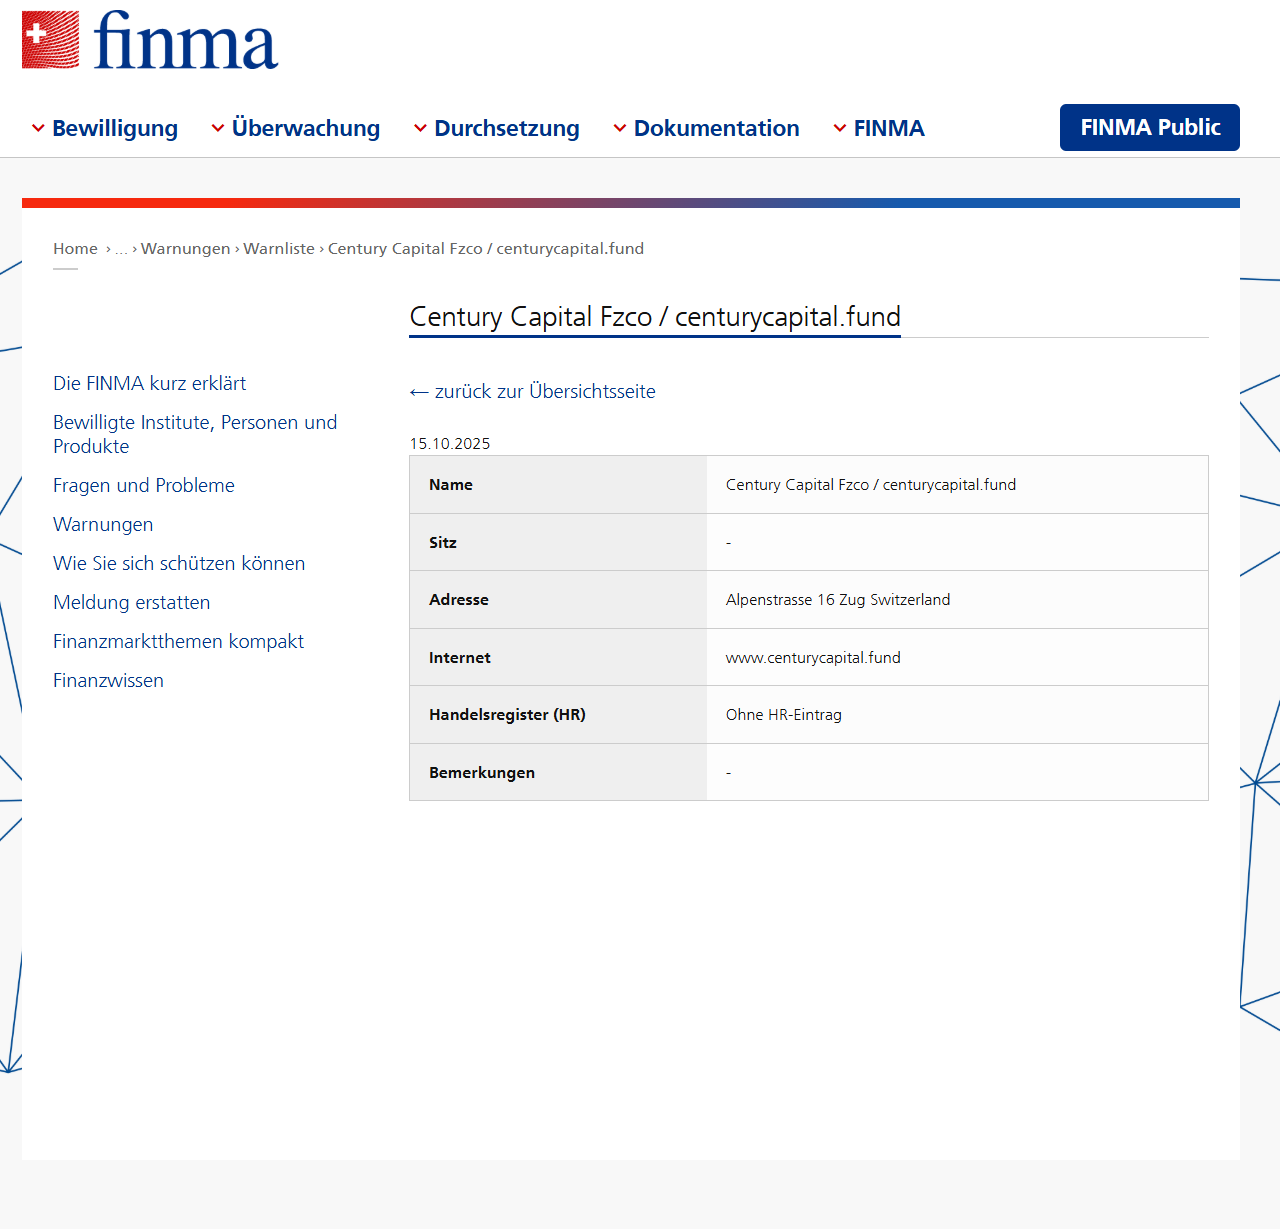The height and width of the screenshot is (1229, 1280).
Task: Click the www.centurycapital.fund value
Action: 813,658
